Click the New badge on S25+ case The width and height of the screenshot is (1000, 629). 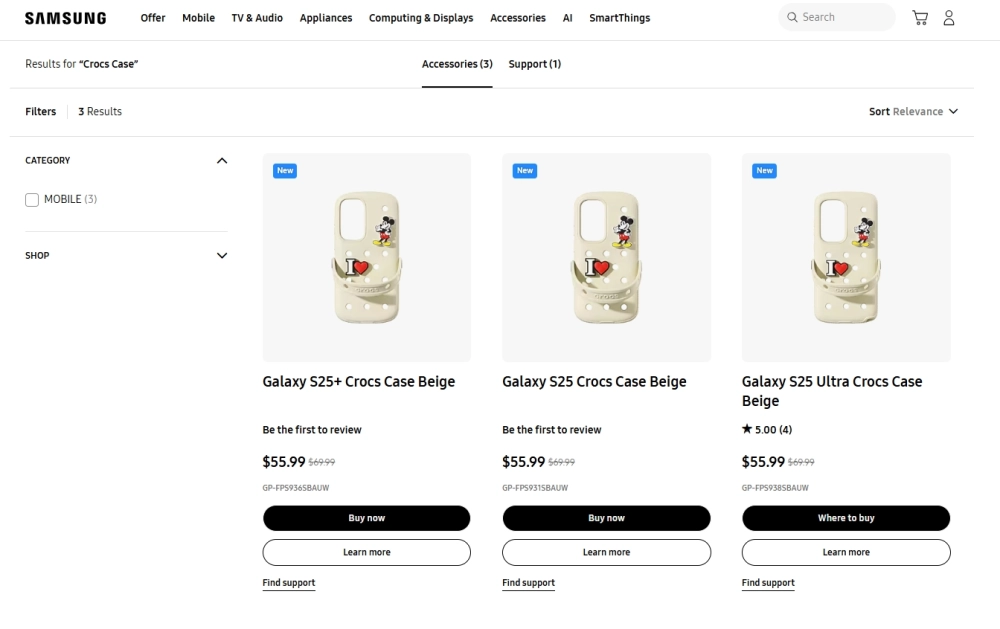[285, 171]
